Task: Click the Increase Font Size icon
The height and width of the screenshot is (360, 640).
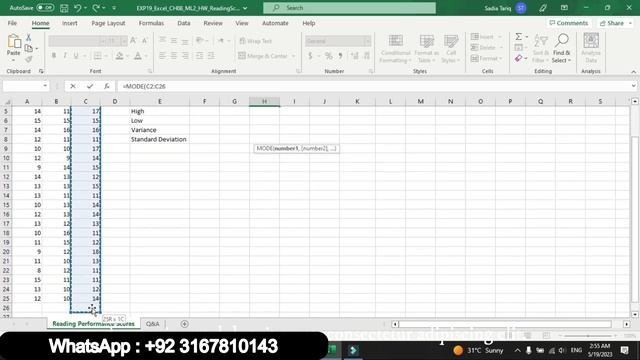Action: point(133,40)
